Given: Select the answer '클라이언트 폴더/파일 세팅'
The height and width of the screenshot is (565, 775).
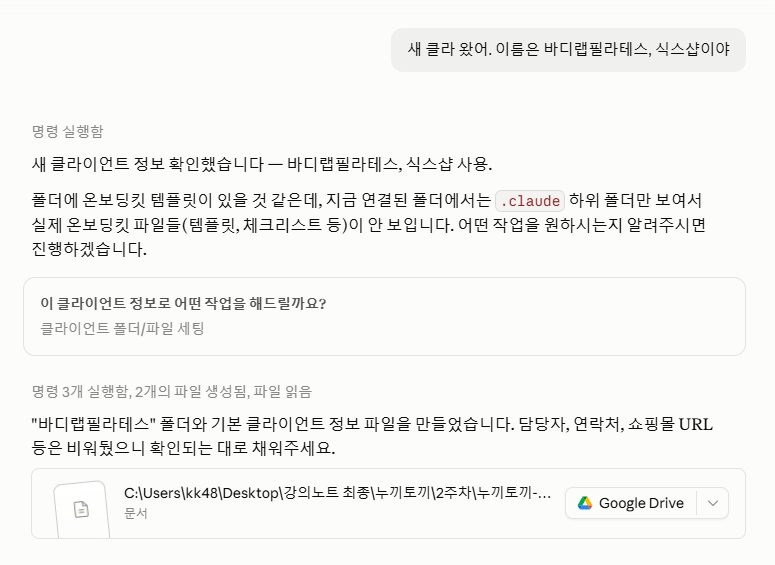Looking at the screenshot, I should point(123,328).
